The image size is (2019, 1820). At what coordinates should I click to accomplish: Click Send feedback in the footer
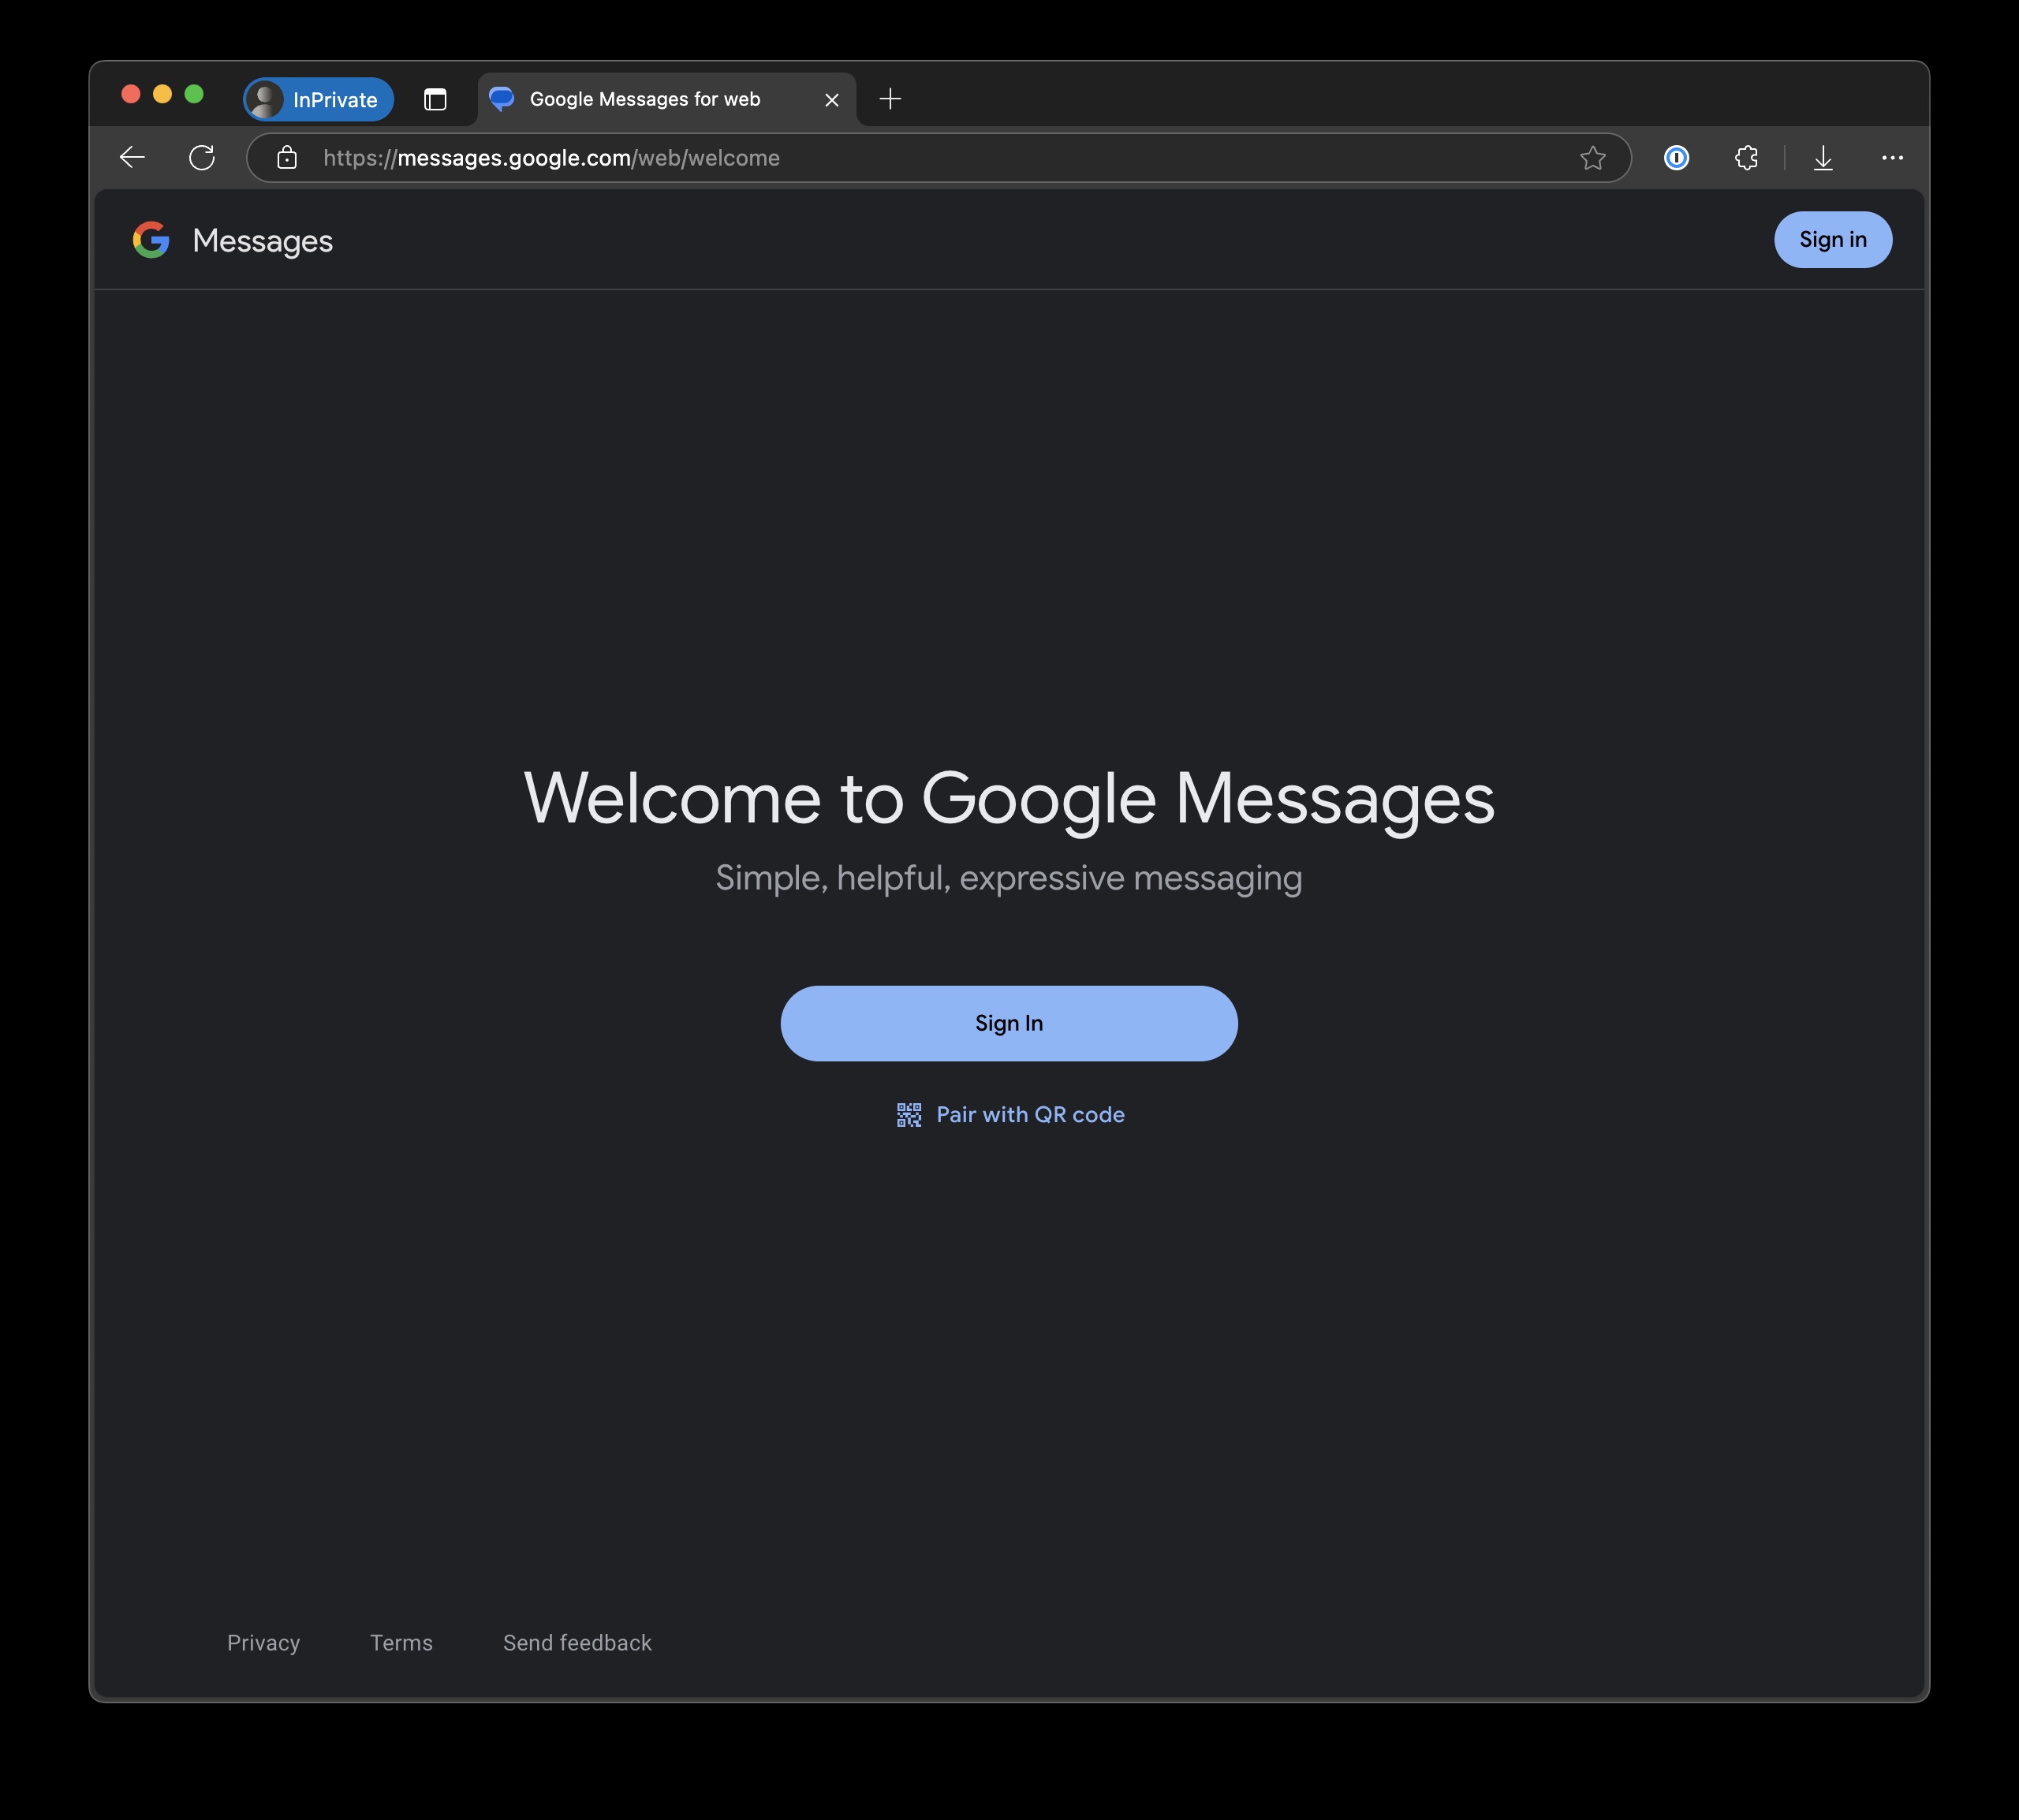[577, 1643]
